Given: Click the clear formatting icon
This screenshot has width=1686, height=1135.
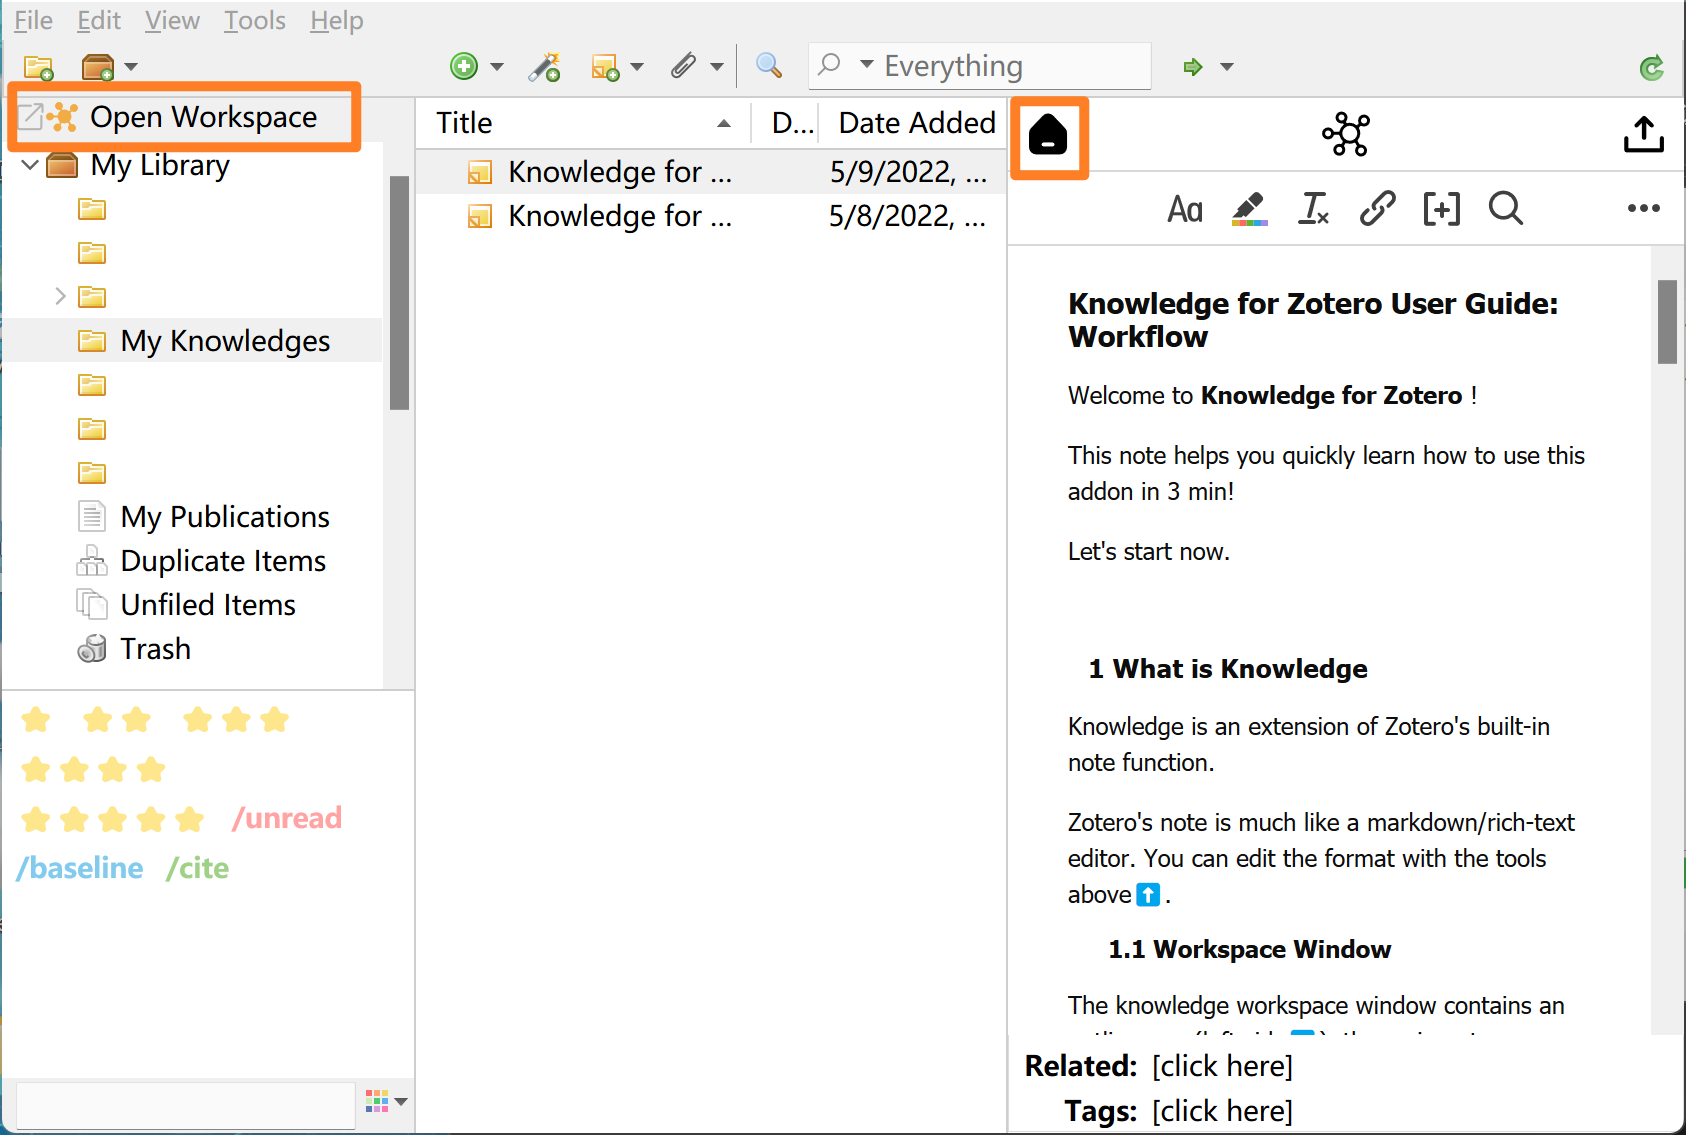Looking at the screenshot, I should tap(1313, 209).
